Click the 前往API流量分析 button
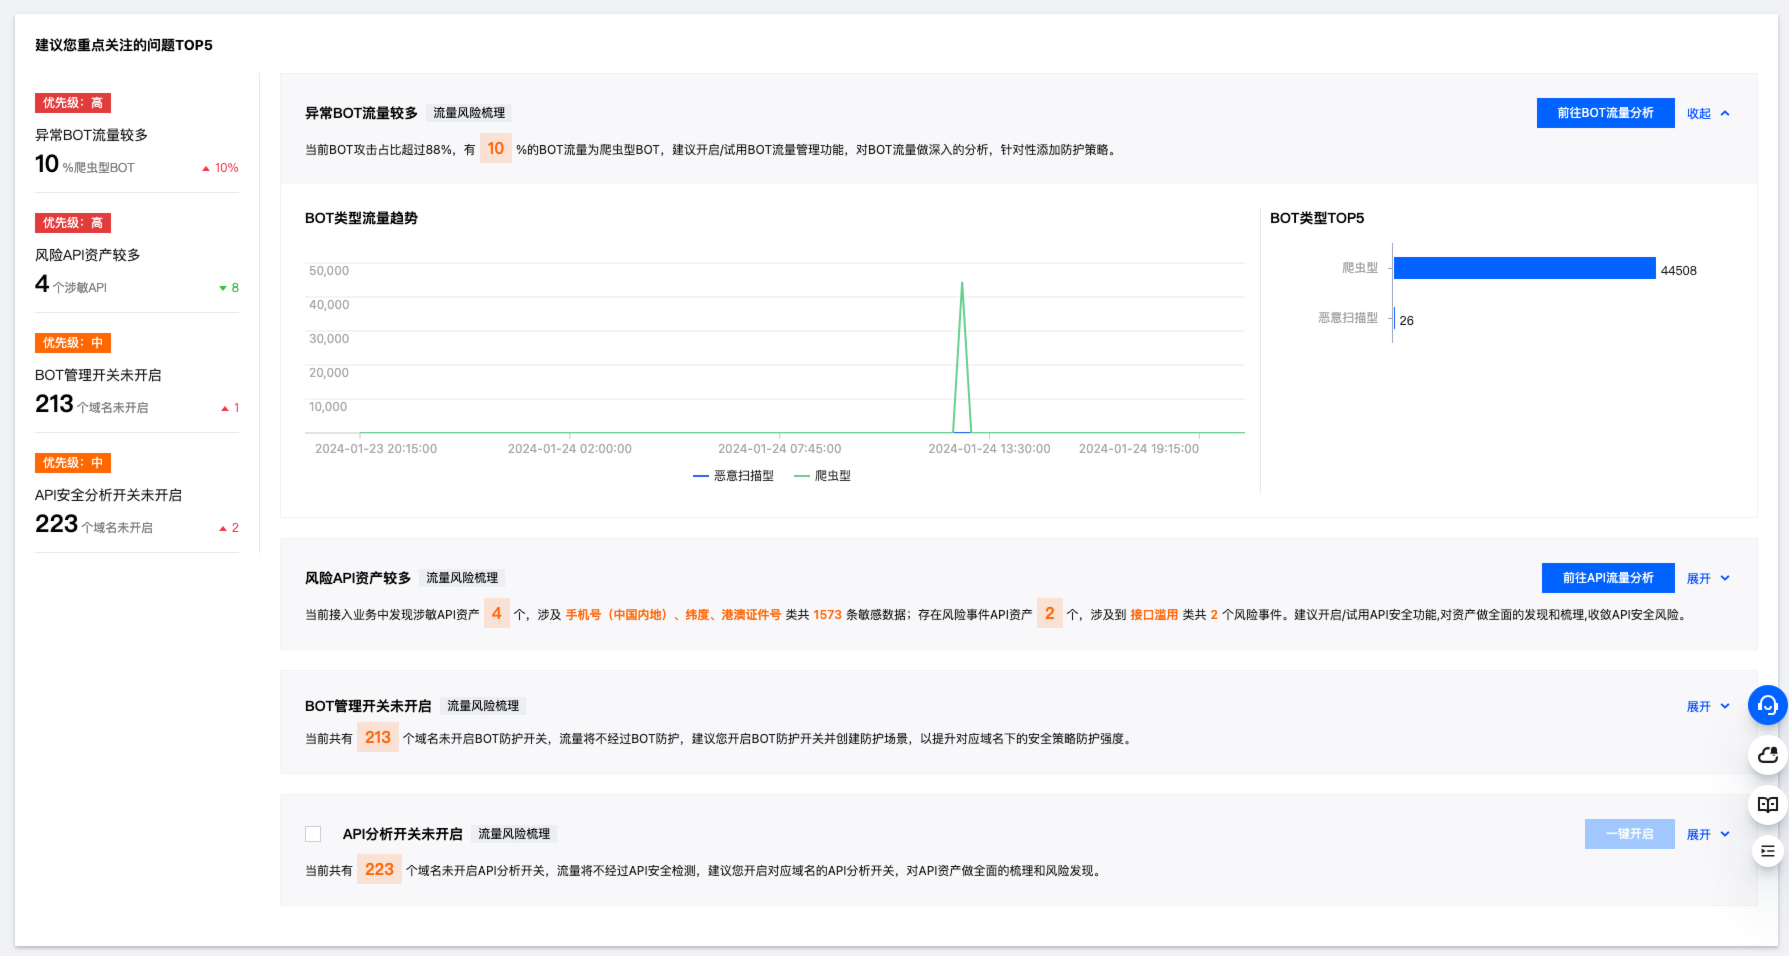Viewport: 1789px width, 956px height. click(1608, 578)
